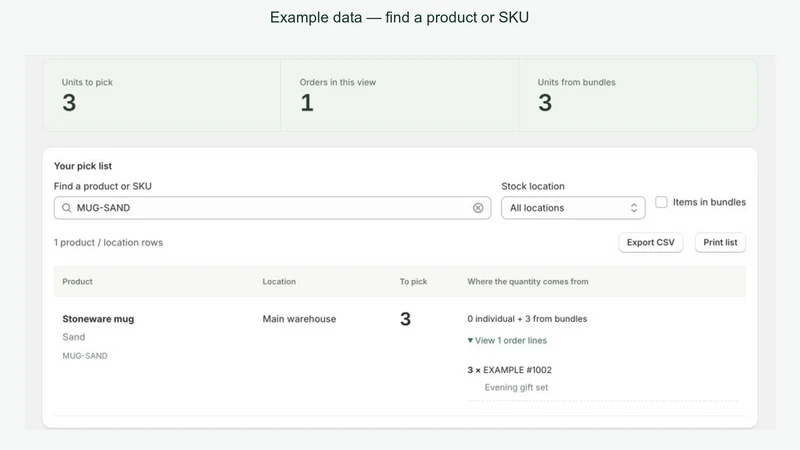Export the pick list as CSV
The width and height of the screenshot is (800, 450).
(x=651, y=242)
